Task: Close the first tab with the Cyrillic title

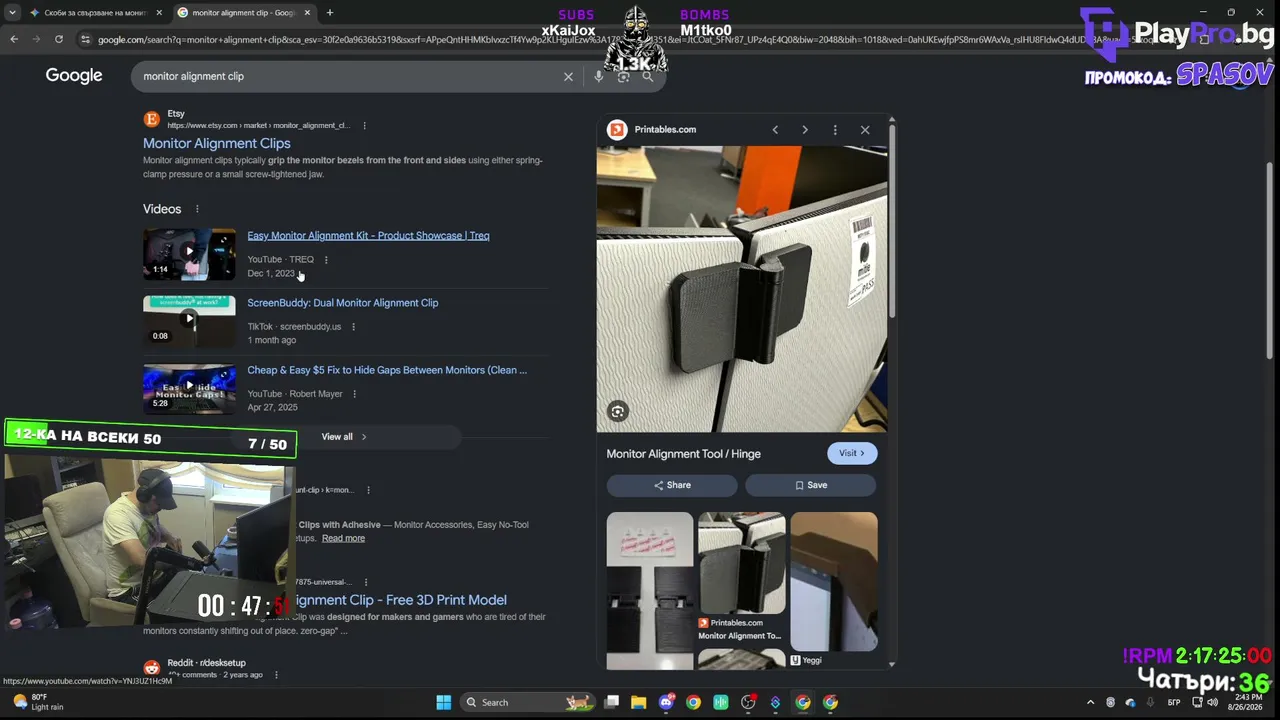Action: tap(159, 13)
